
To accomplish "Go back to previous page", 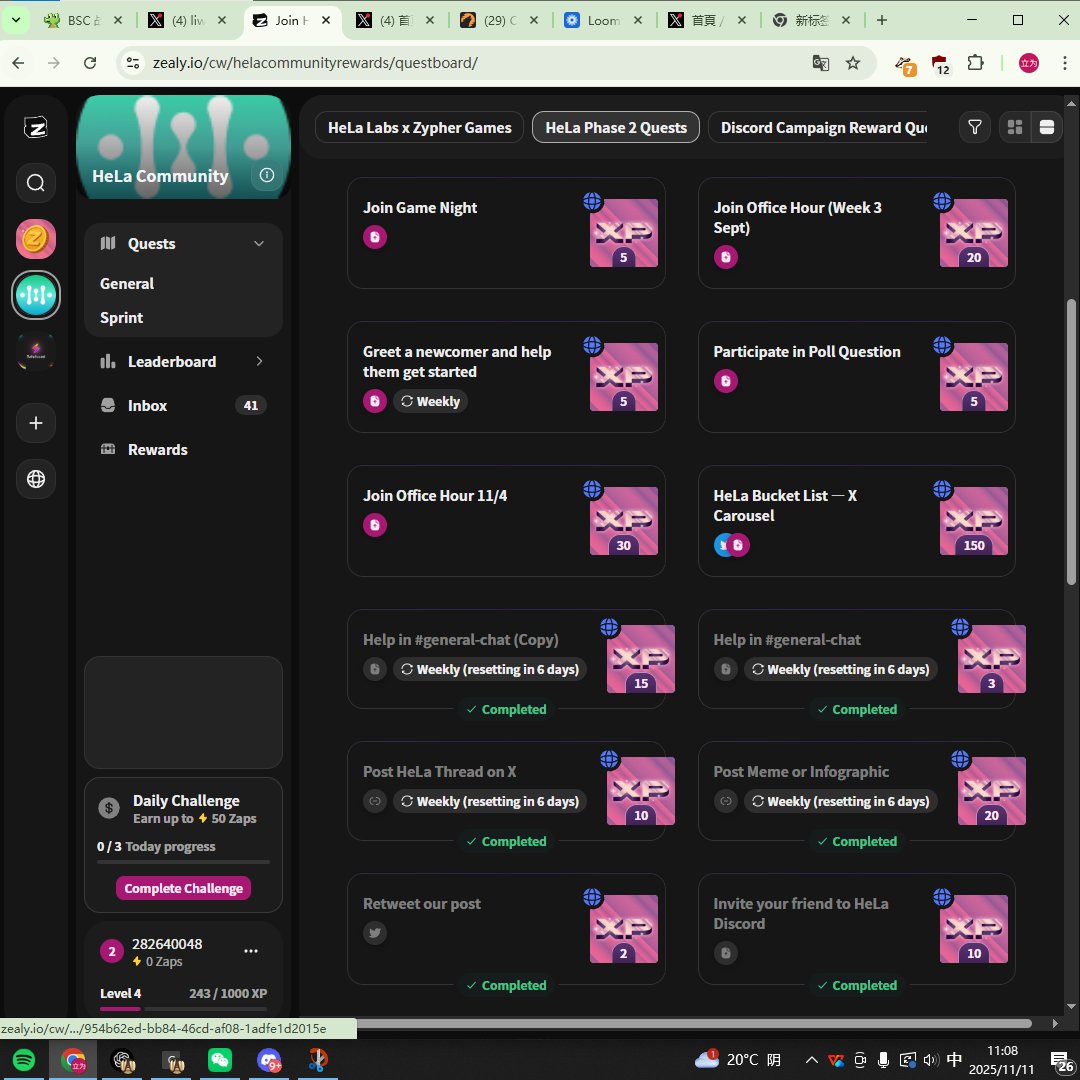I will [x=19, y=63].
